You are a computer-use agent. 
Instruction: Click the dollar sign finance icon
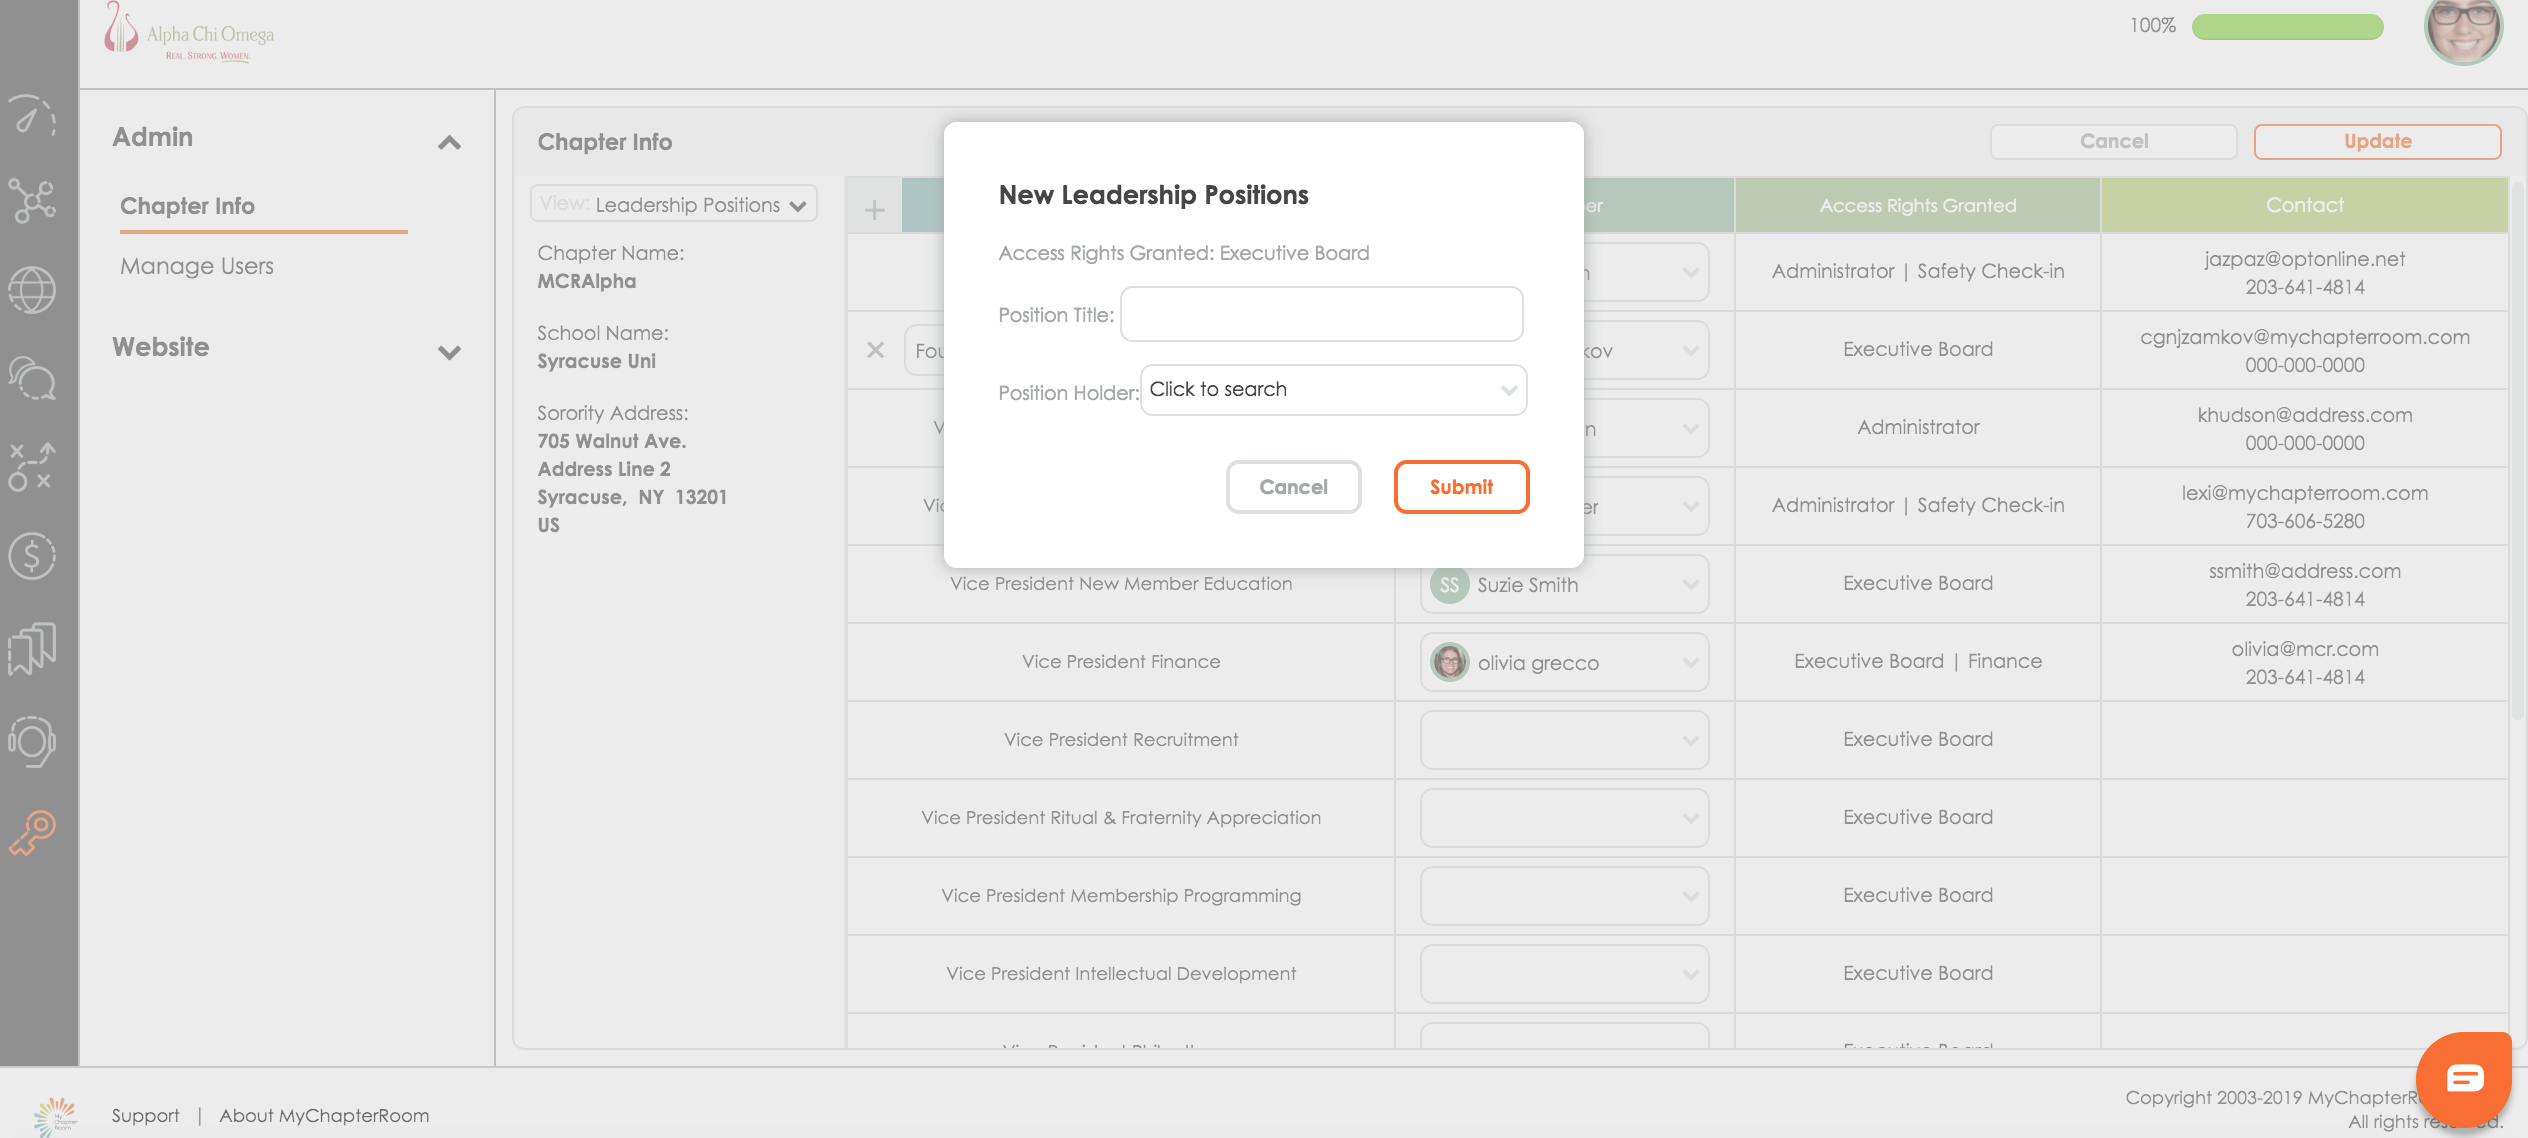[x=32, y=556]
